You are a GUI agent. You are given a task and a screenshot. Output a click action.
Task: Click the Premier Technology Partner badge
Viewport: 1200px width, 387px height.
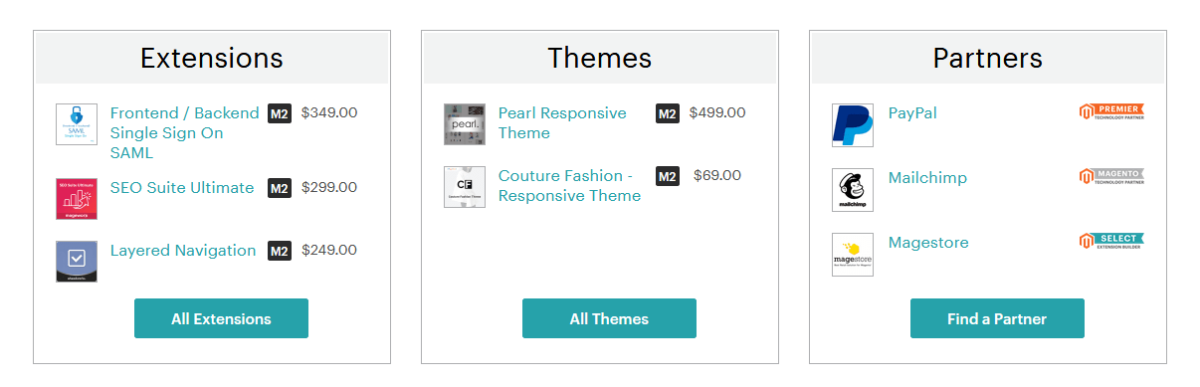(x=1111, y=112)
